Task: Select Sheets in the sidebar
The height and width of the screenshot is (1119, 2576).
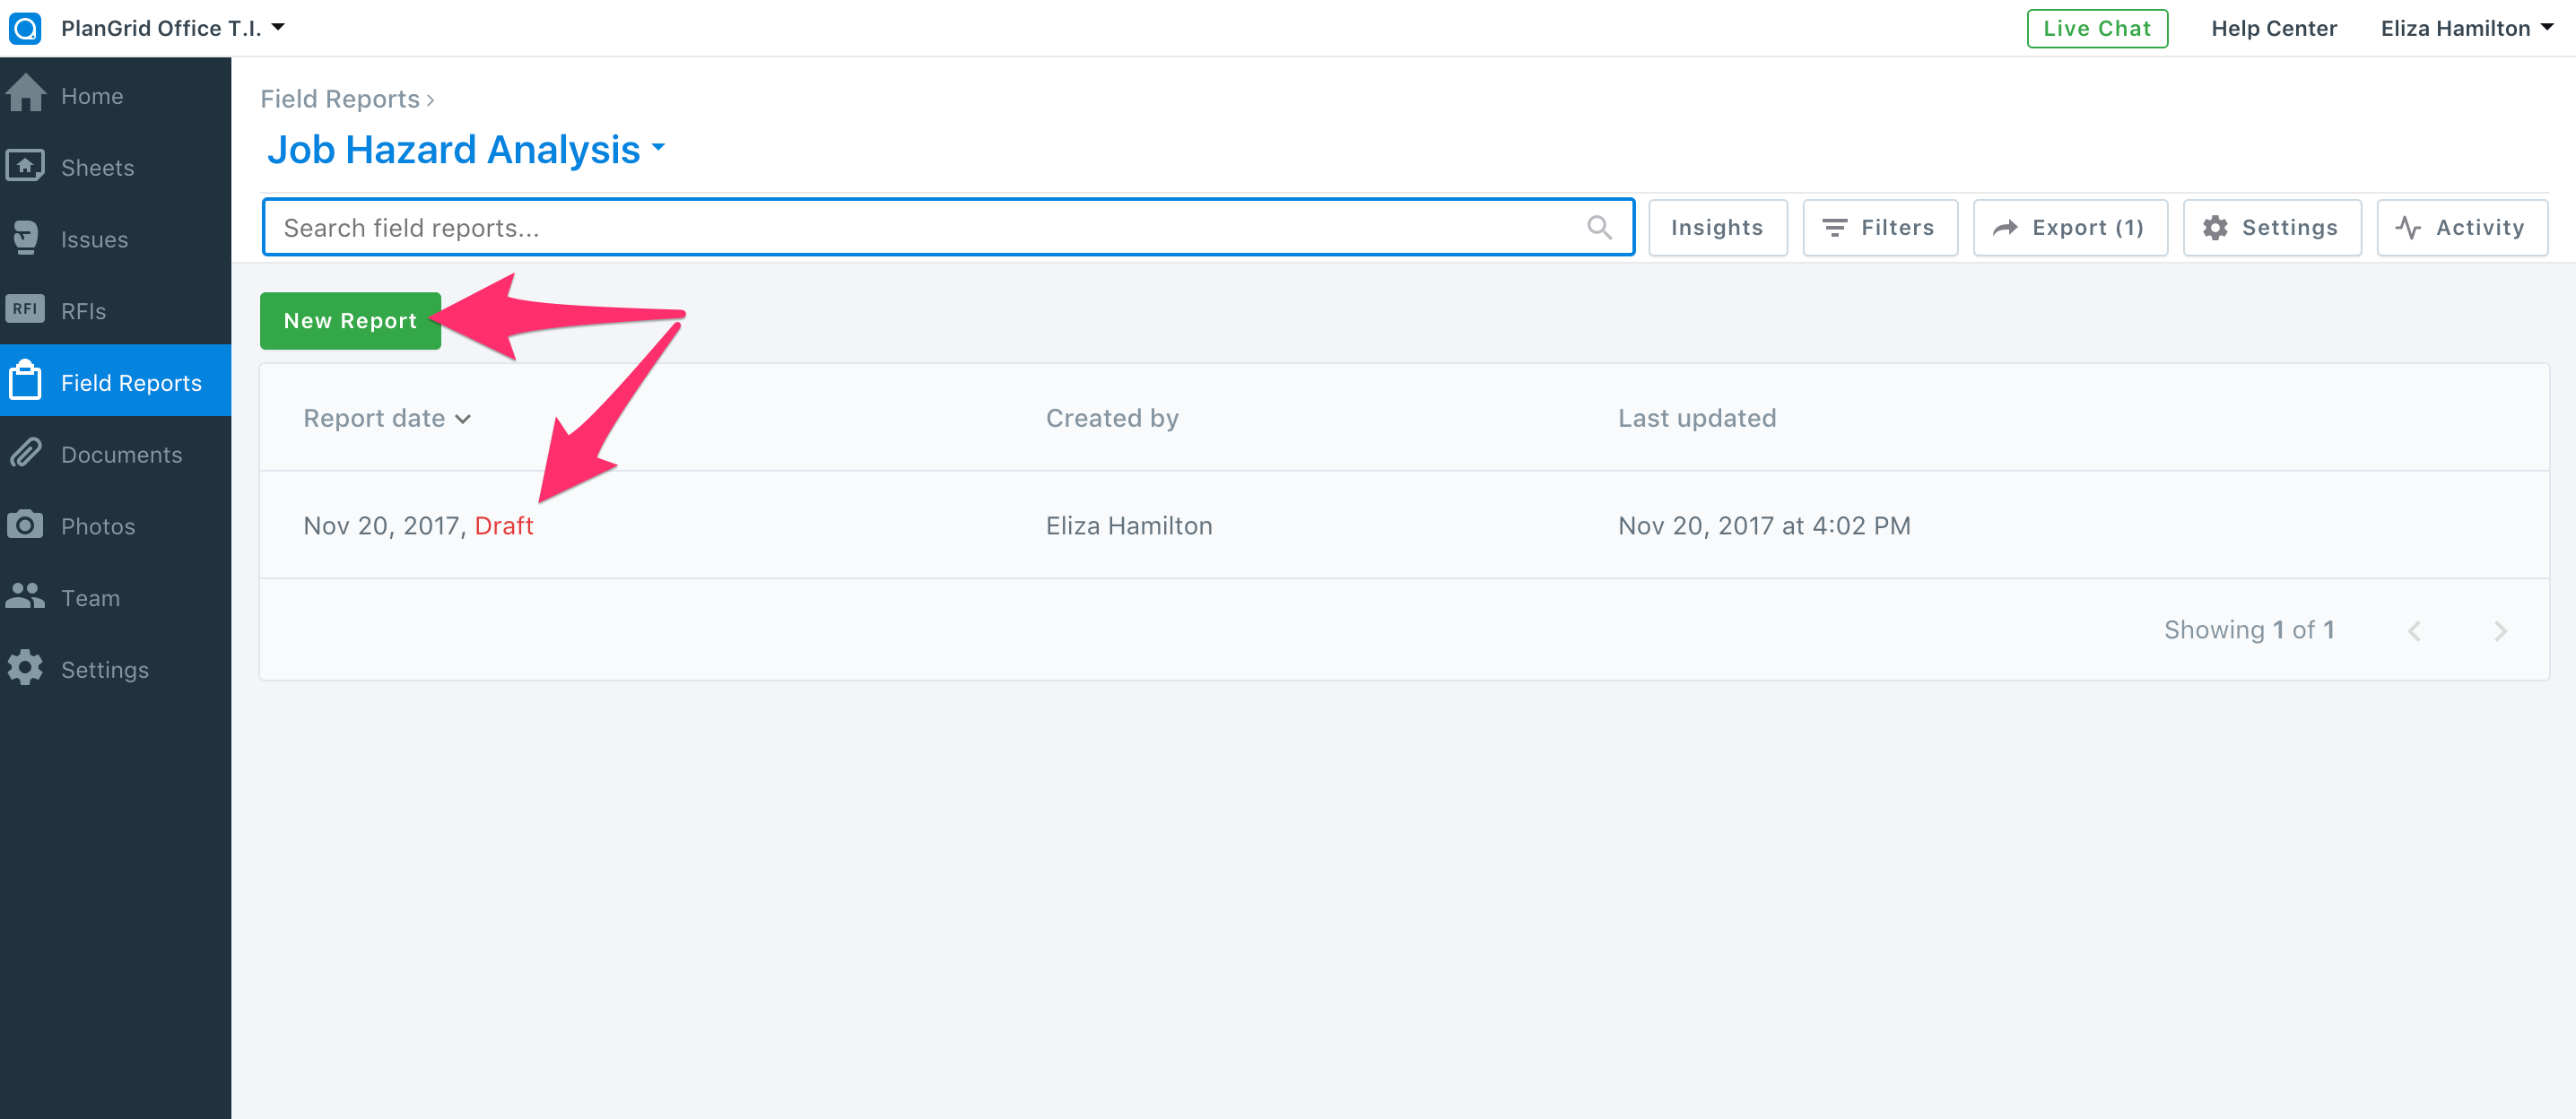Action: click(x=115, y=166)
